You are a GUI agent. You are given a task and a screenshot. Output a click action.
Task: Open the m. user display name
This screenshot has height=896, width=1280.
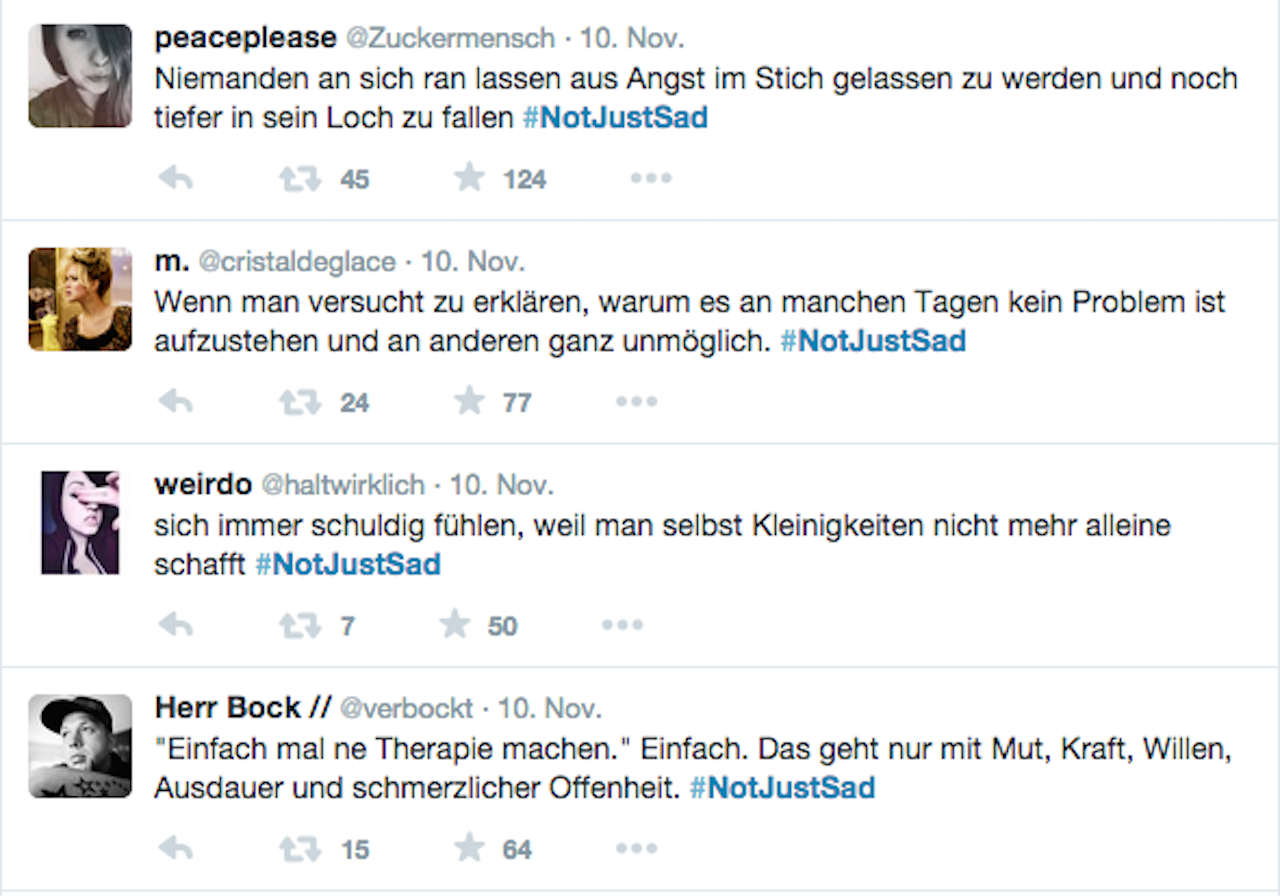click(x=172, y=262)
